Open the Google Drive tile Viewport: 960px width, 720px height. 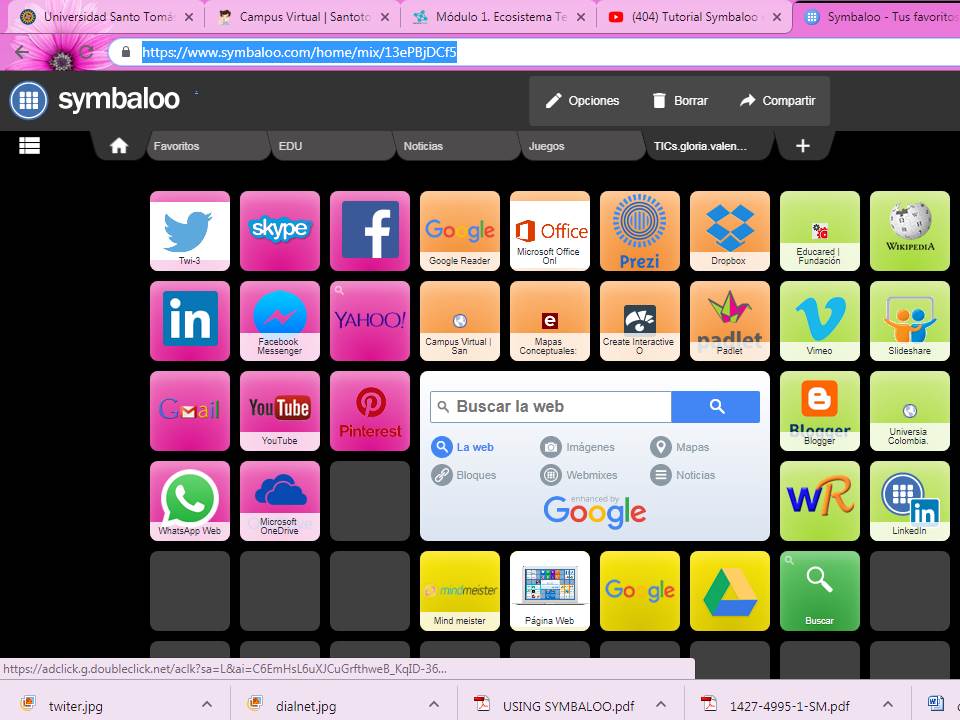[x=730, y=591]
